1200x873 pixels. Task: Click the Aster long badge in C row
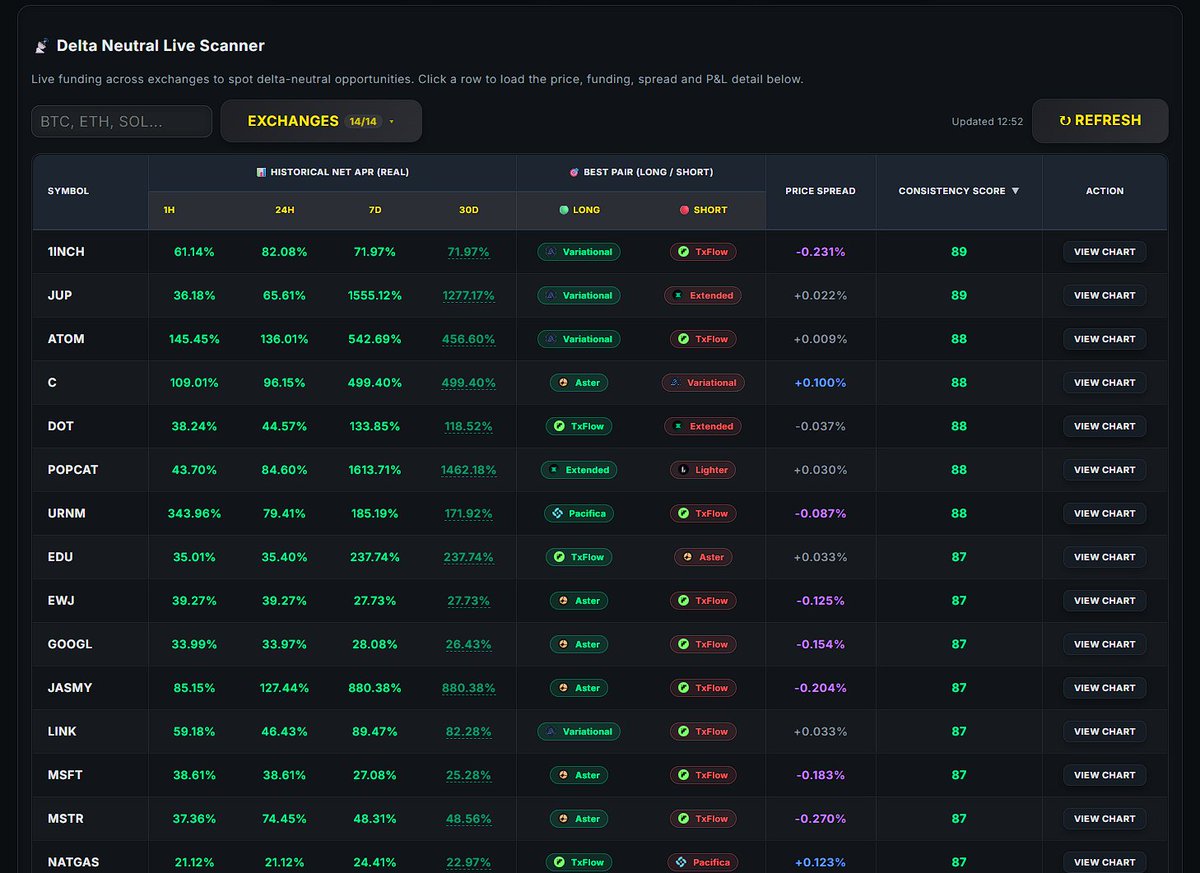click(x=579, y=383)
